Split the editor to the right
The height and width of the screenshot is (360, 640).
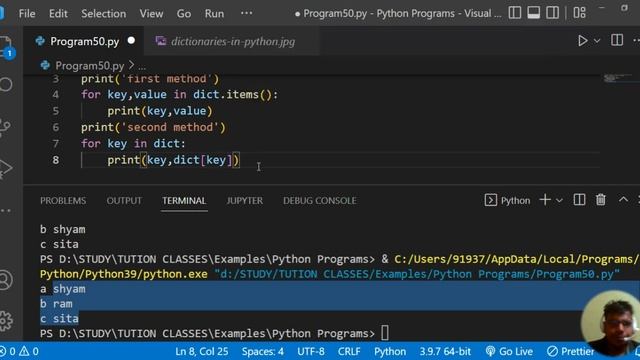(617, 40)
